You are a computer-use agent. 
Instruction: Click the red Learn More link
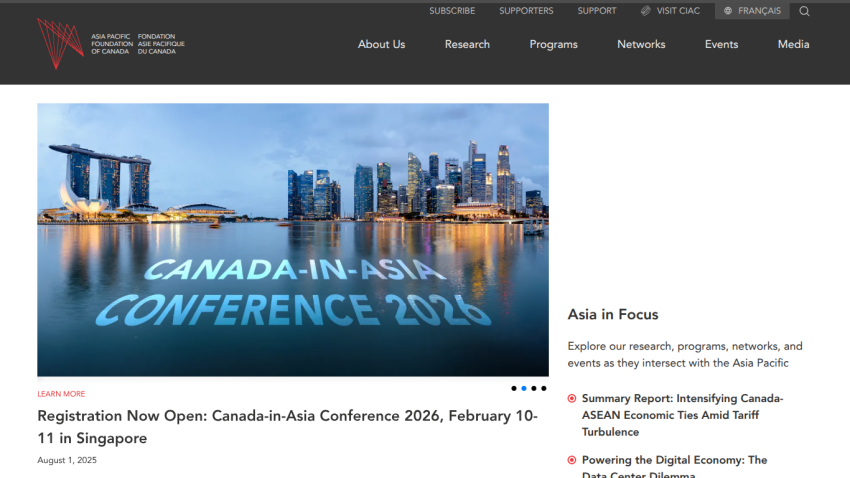coord(61,394)
